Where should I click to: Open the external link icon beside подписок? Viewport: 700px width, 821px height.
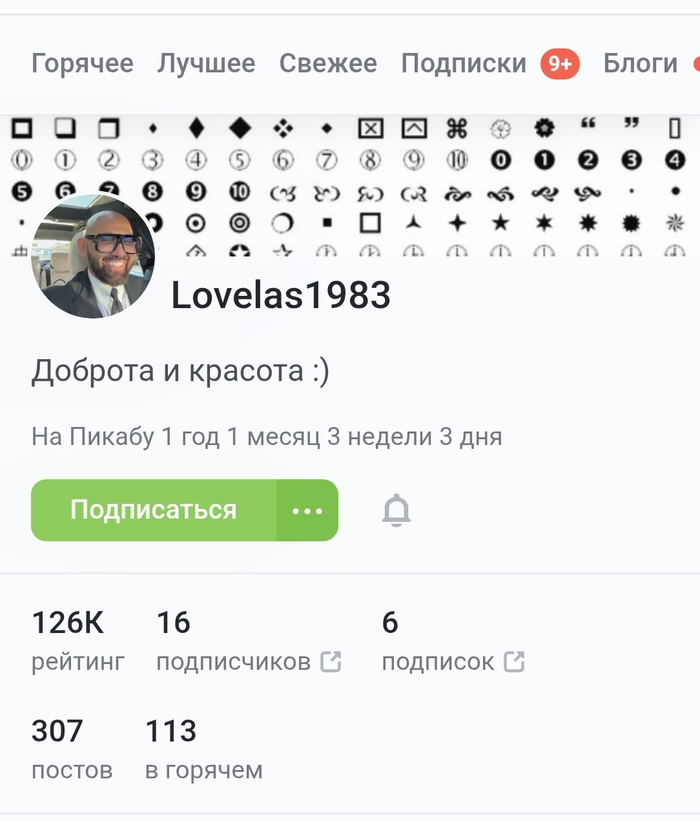click(x=514, y=661)
